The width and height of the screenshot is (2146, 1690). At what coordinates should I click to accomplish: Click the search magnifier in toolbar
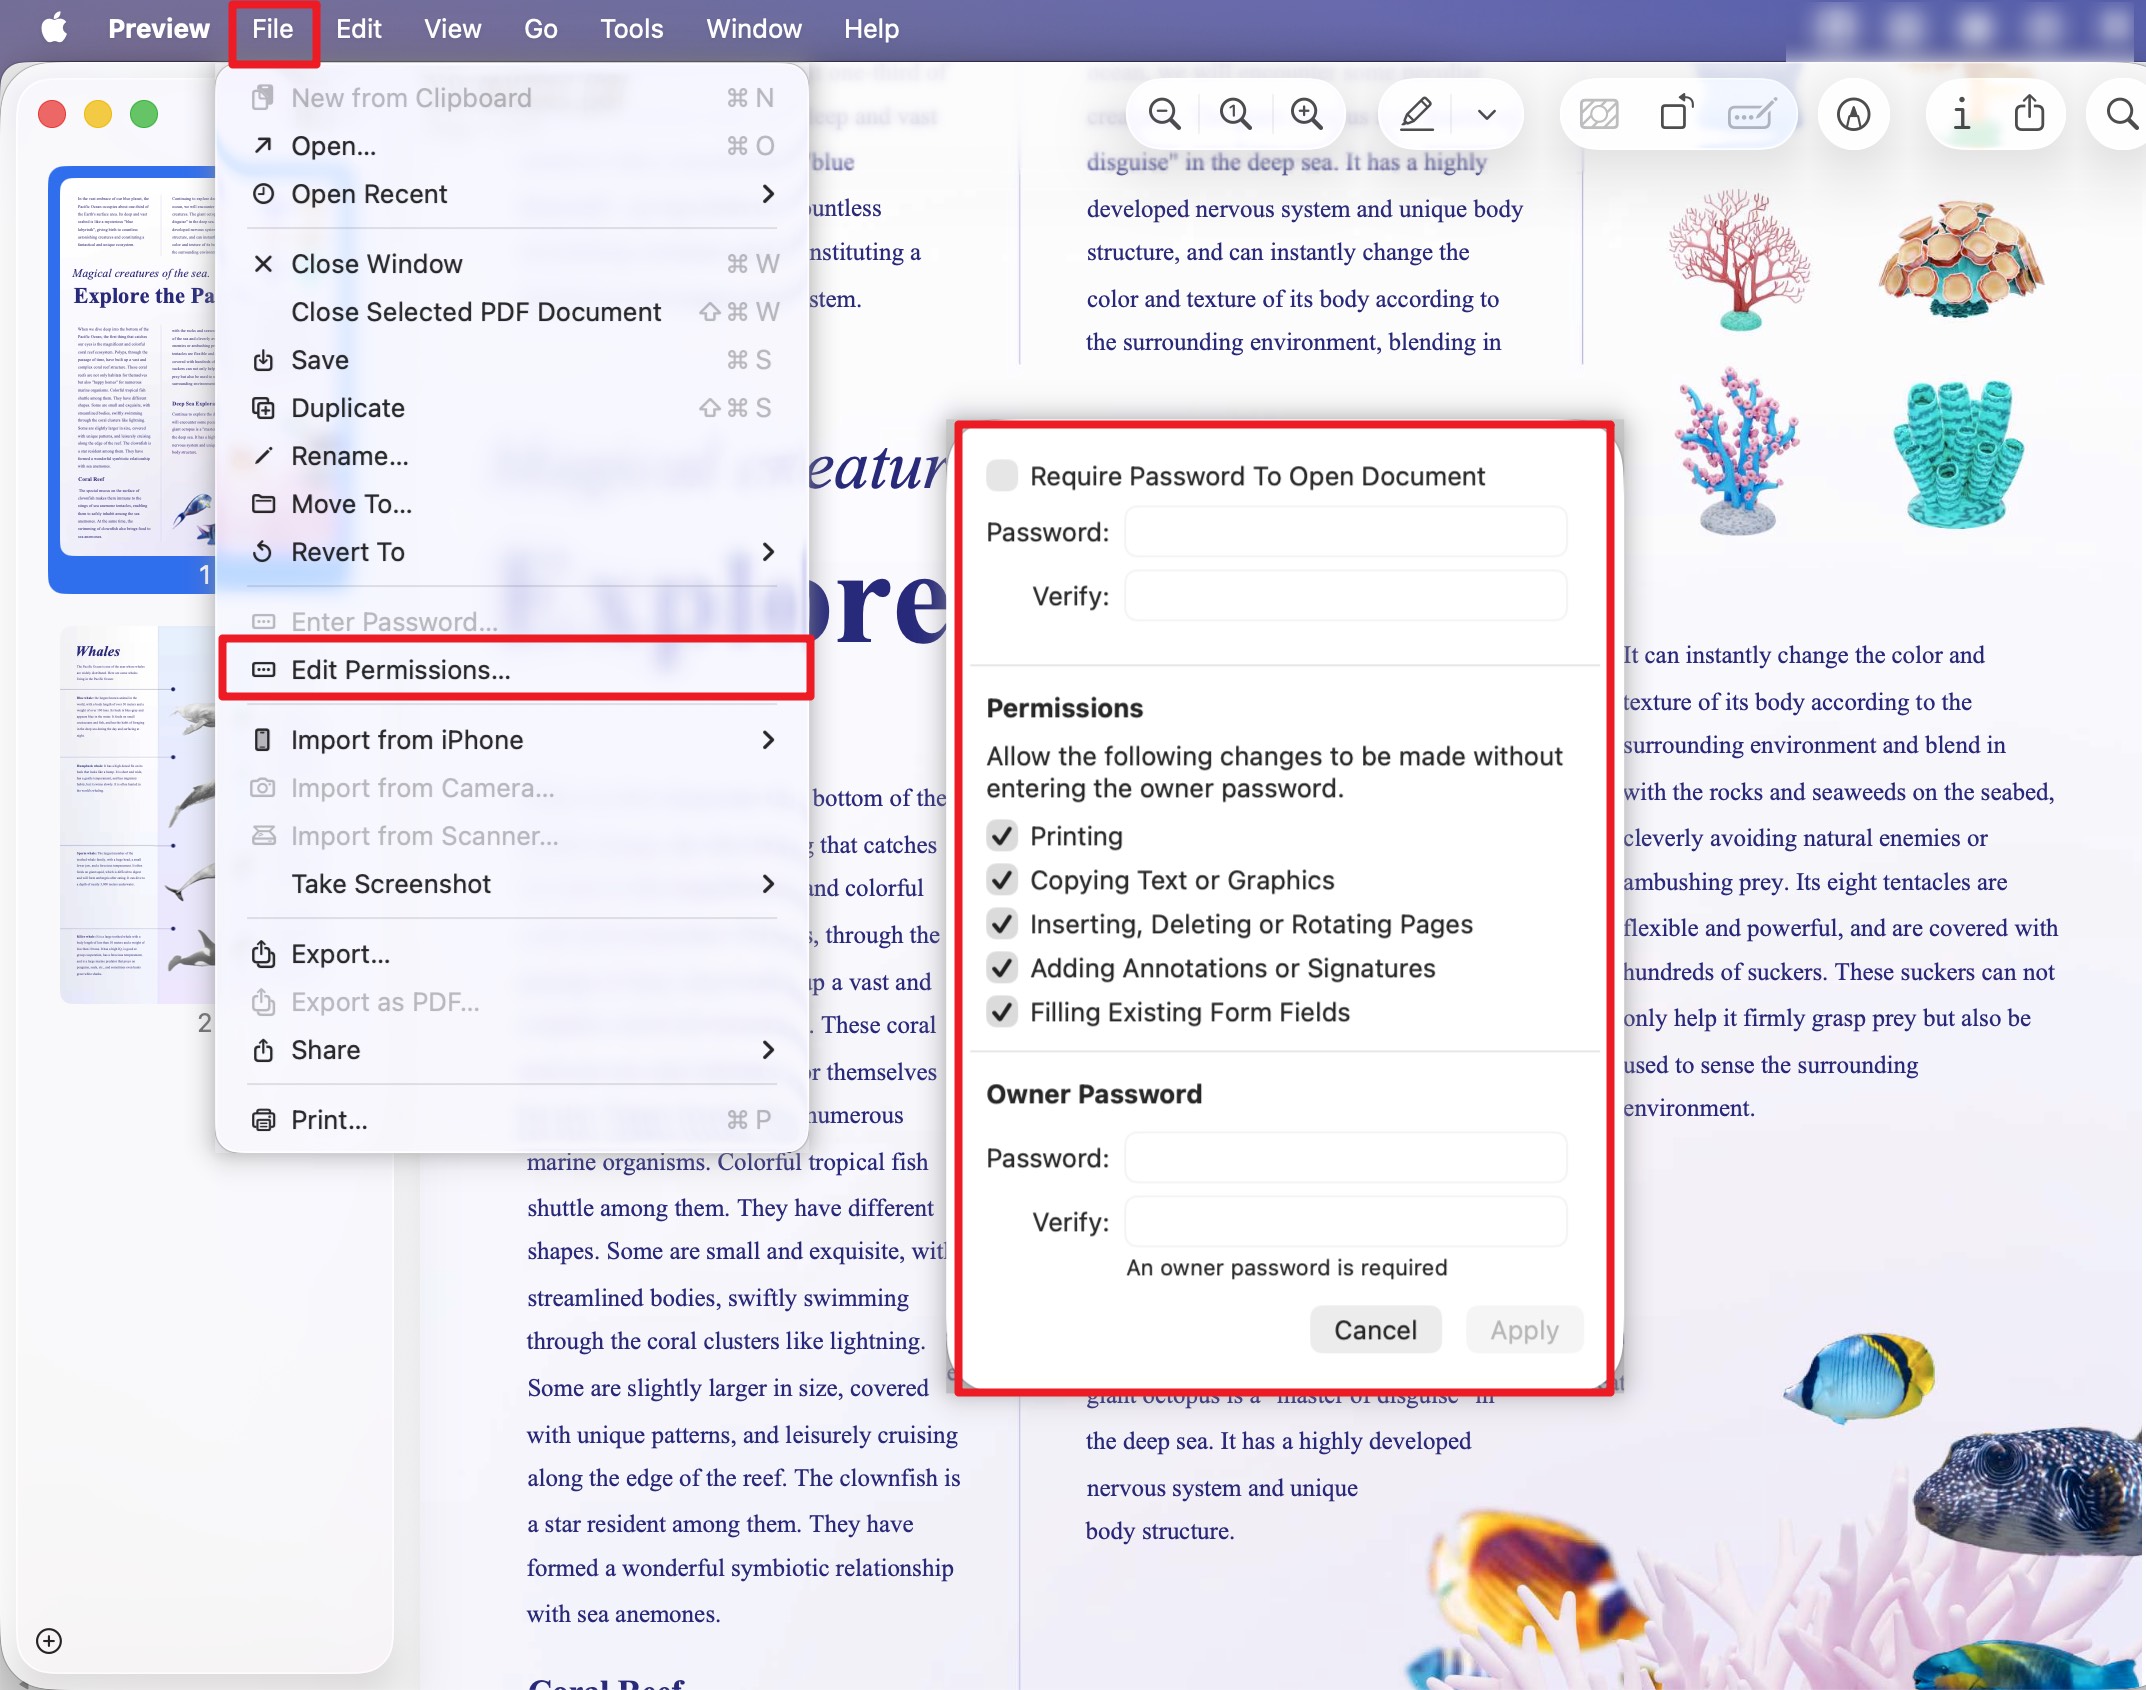pos(2120,114)
